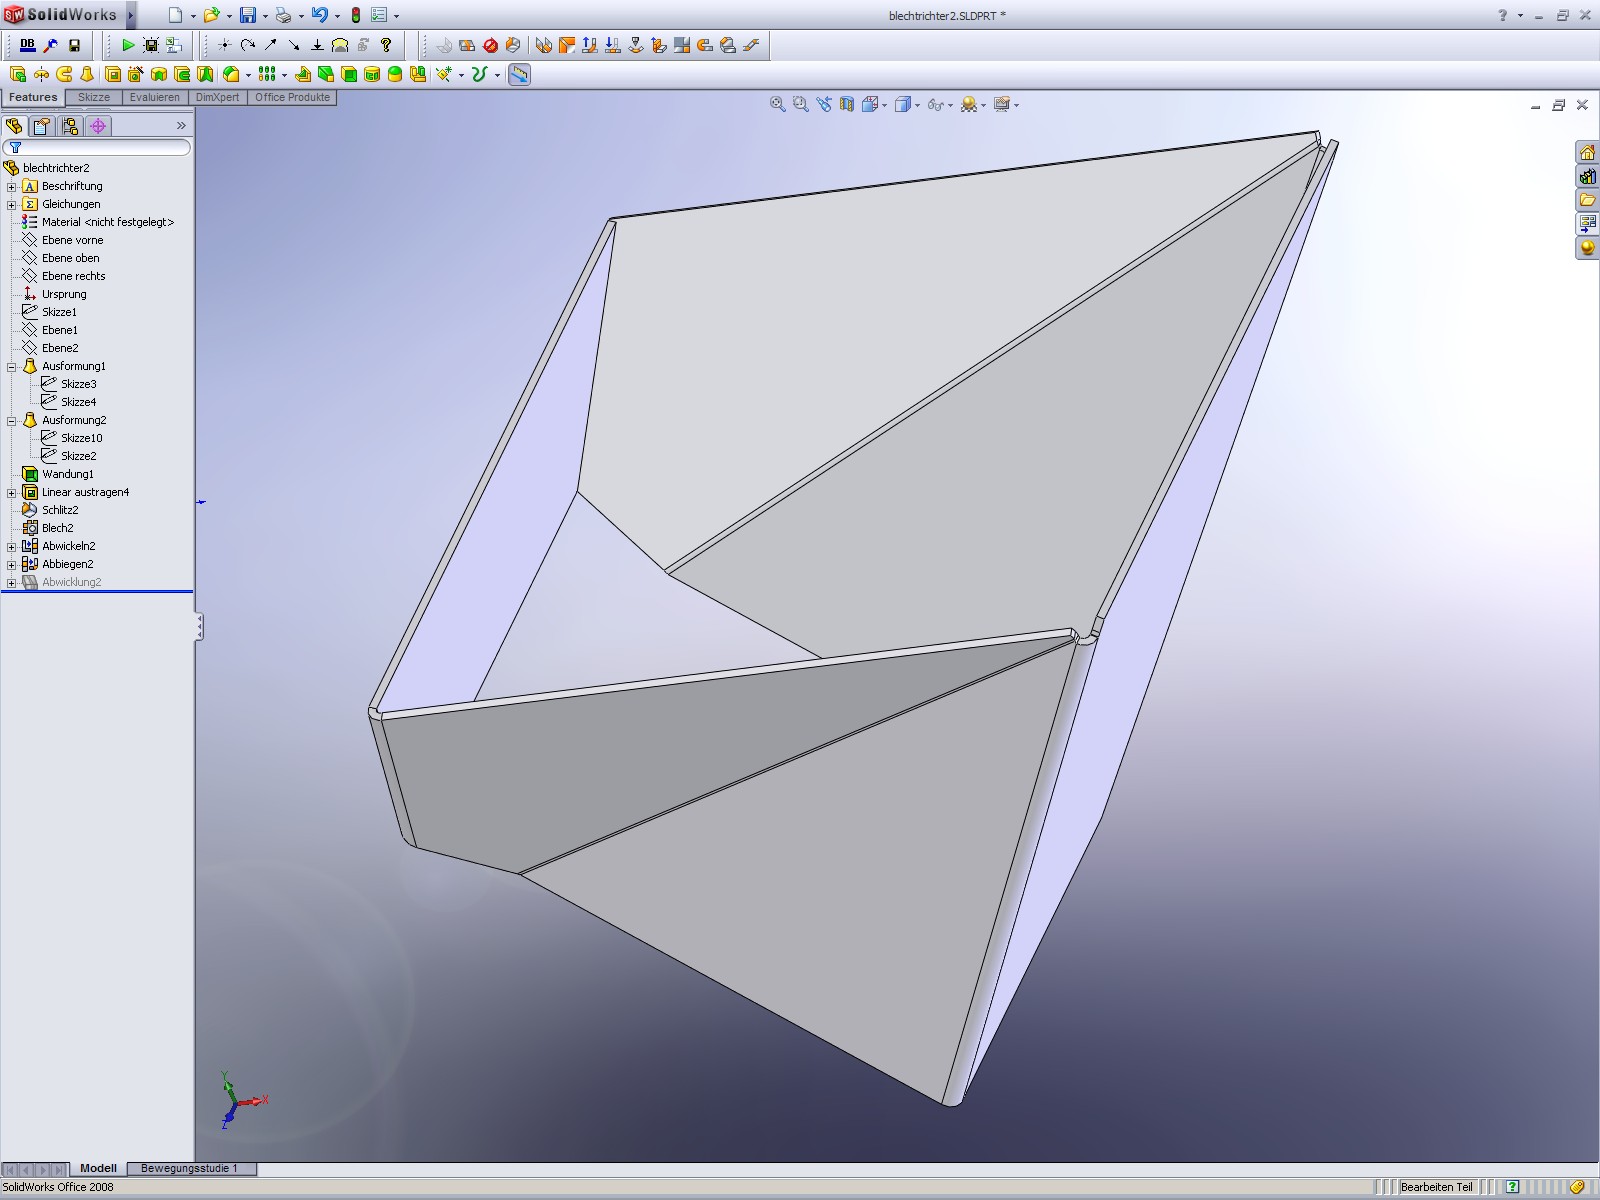Screen dimensions: 1600x1200
Task: Open the Bewegungsstudie 1 tab
Action: [x=189, y=1168]
